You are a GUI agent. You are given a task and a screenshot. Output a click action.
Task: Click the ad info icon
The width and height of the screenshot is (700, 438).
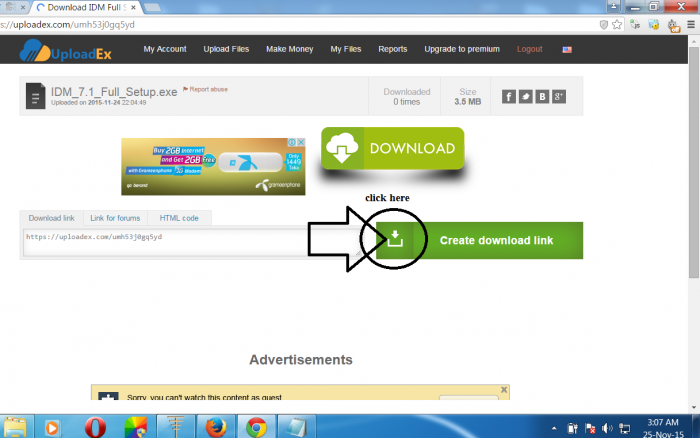pyautogui.click(x=292, y=142)
